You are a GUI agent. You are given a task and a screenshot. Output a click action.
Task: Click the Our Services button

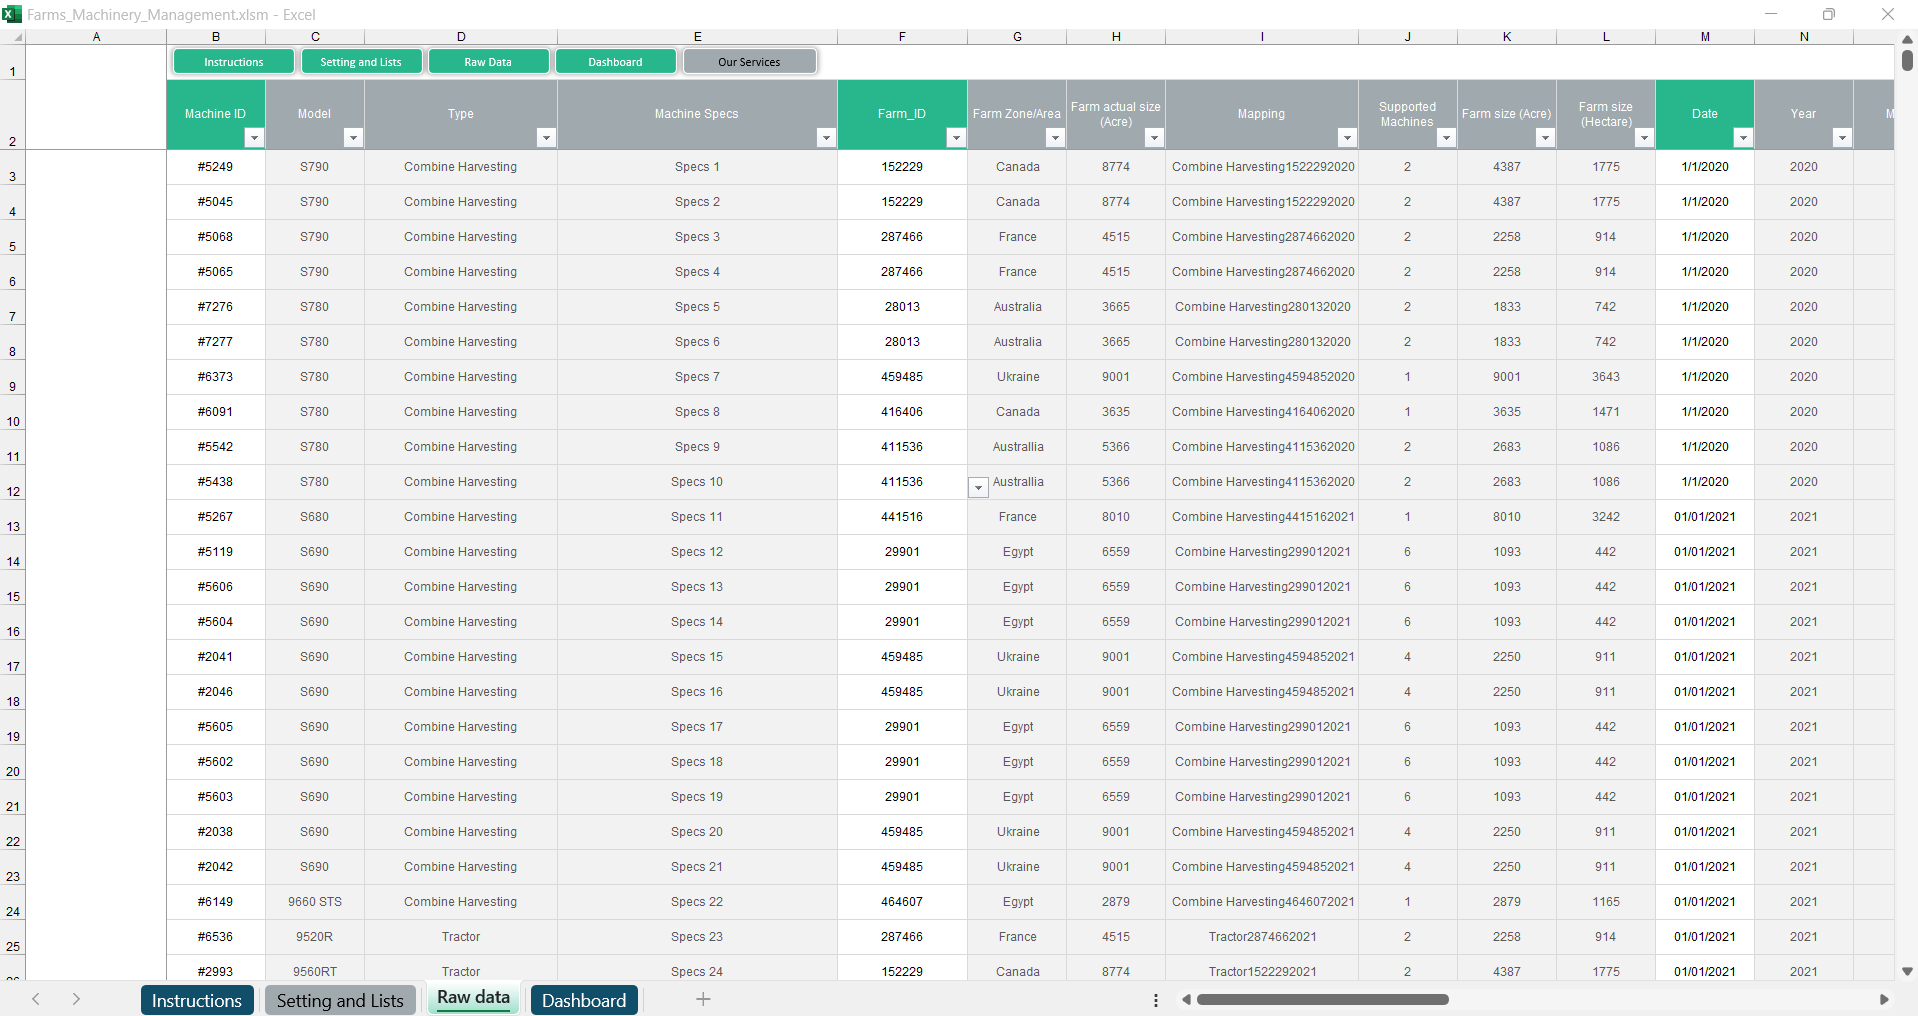pyautogui.click(x=749, y=62)
